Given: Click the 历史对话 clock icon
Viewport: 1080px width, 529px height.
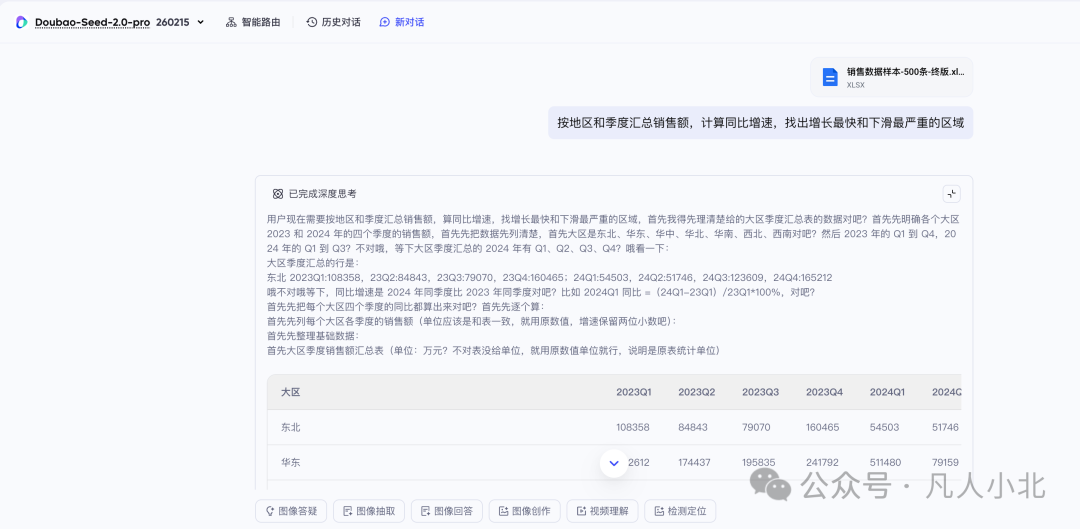Looking at the screenshot, I should (312, 22).
